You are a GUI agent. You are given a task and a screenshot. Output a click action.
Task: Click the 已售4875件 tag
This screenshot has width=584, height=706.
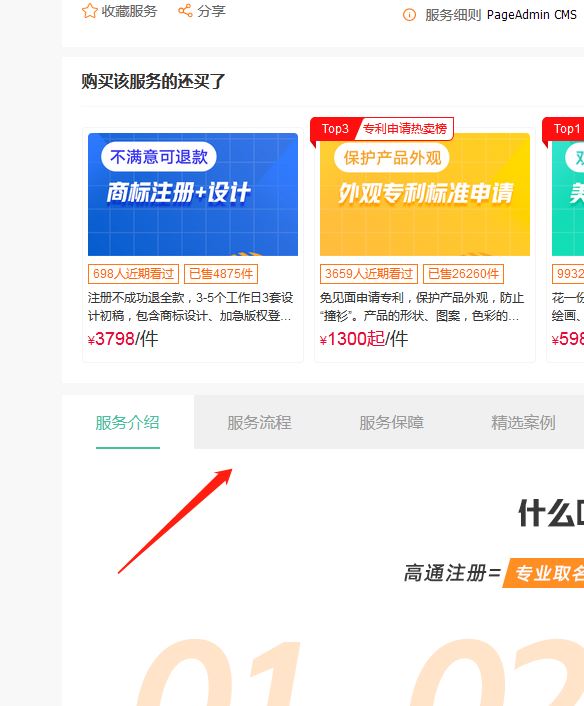coord(221,274)
